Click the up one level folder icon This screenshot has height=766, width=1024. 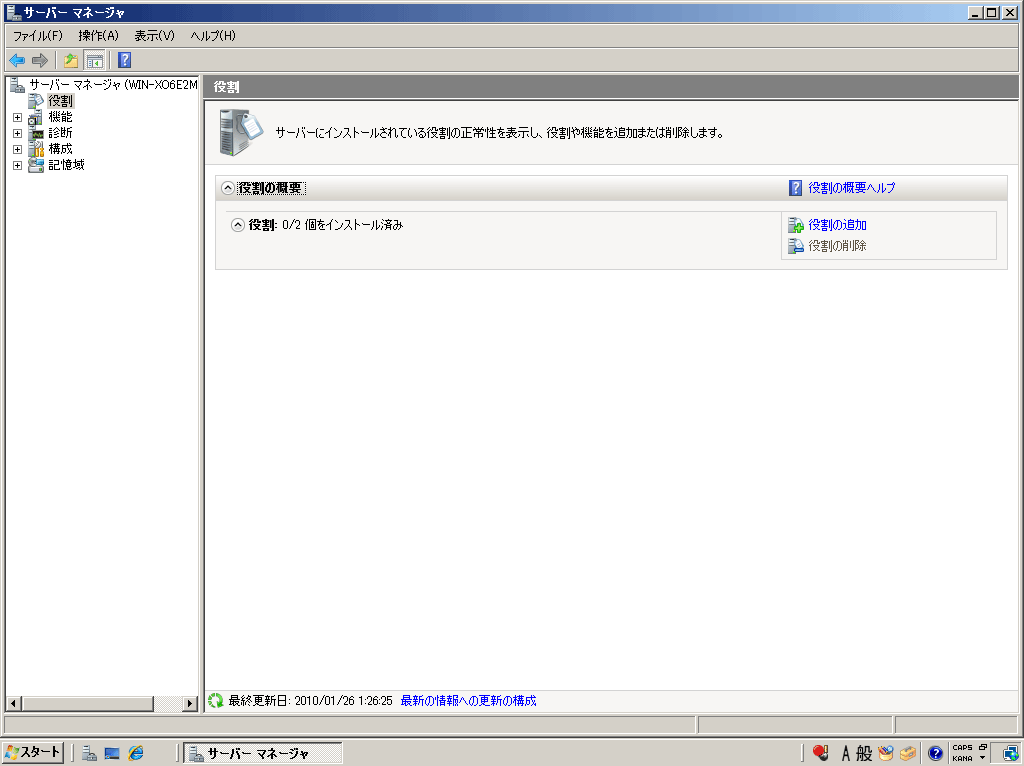[71, 61]
